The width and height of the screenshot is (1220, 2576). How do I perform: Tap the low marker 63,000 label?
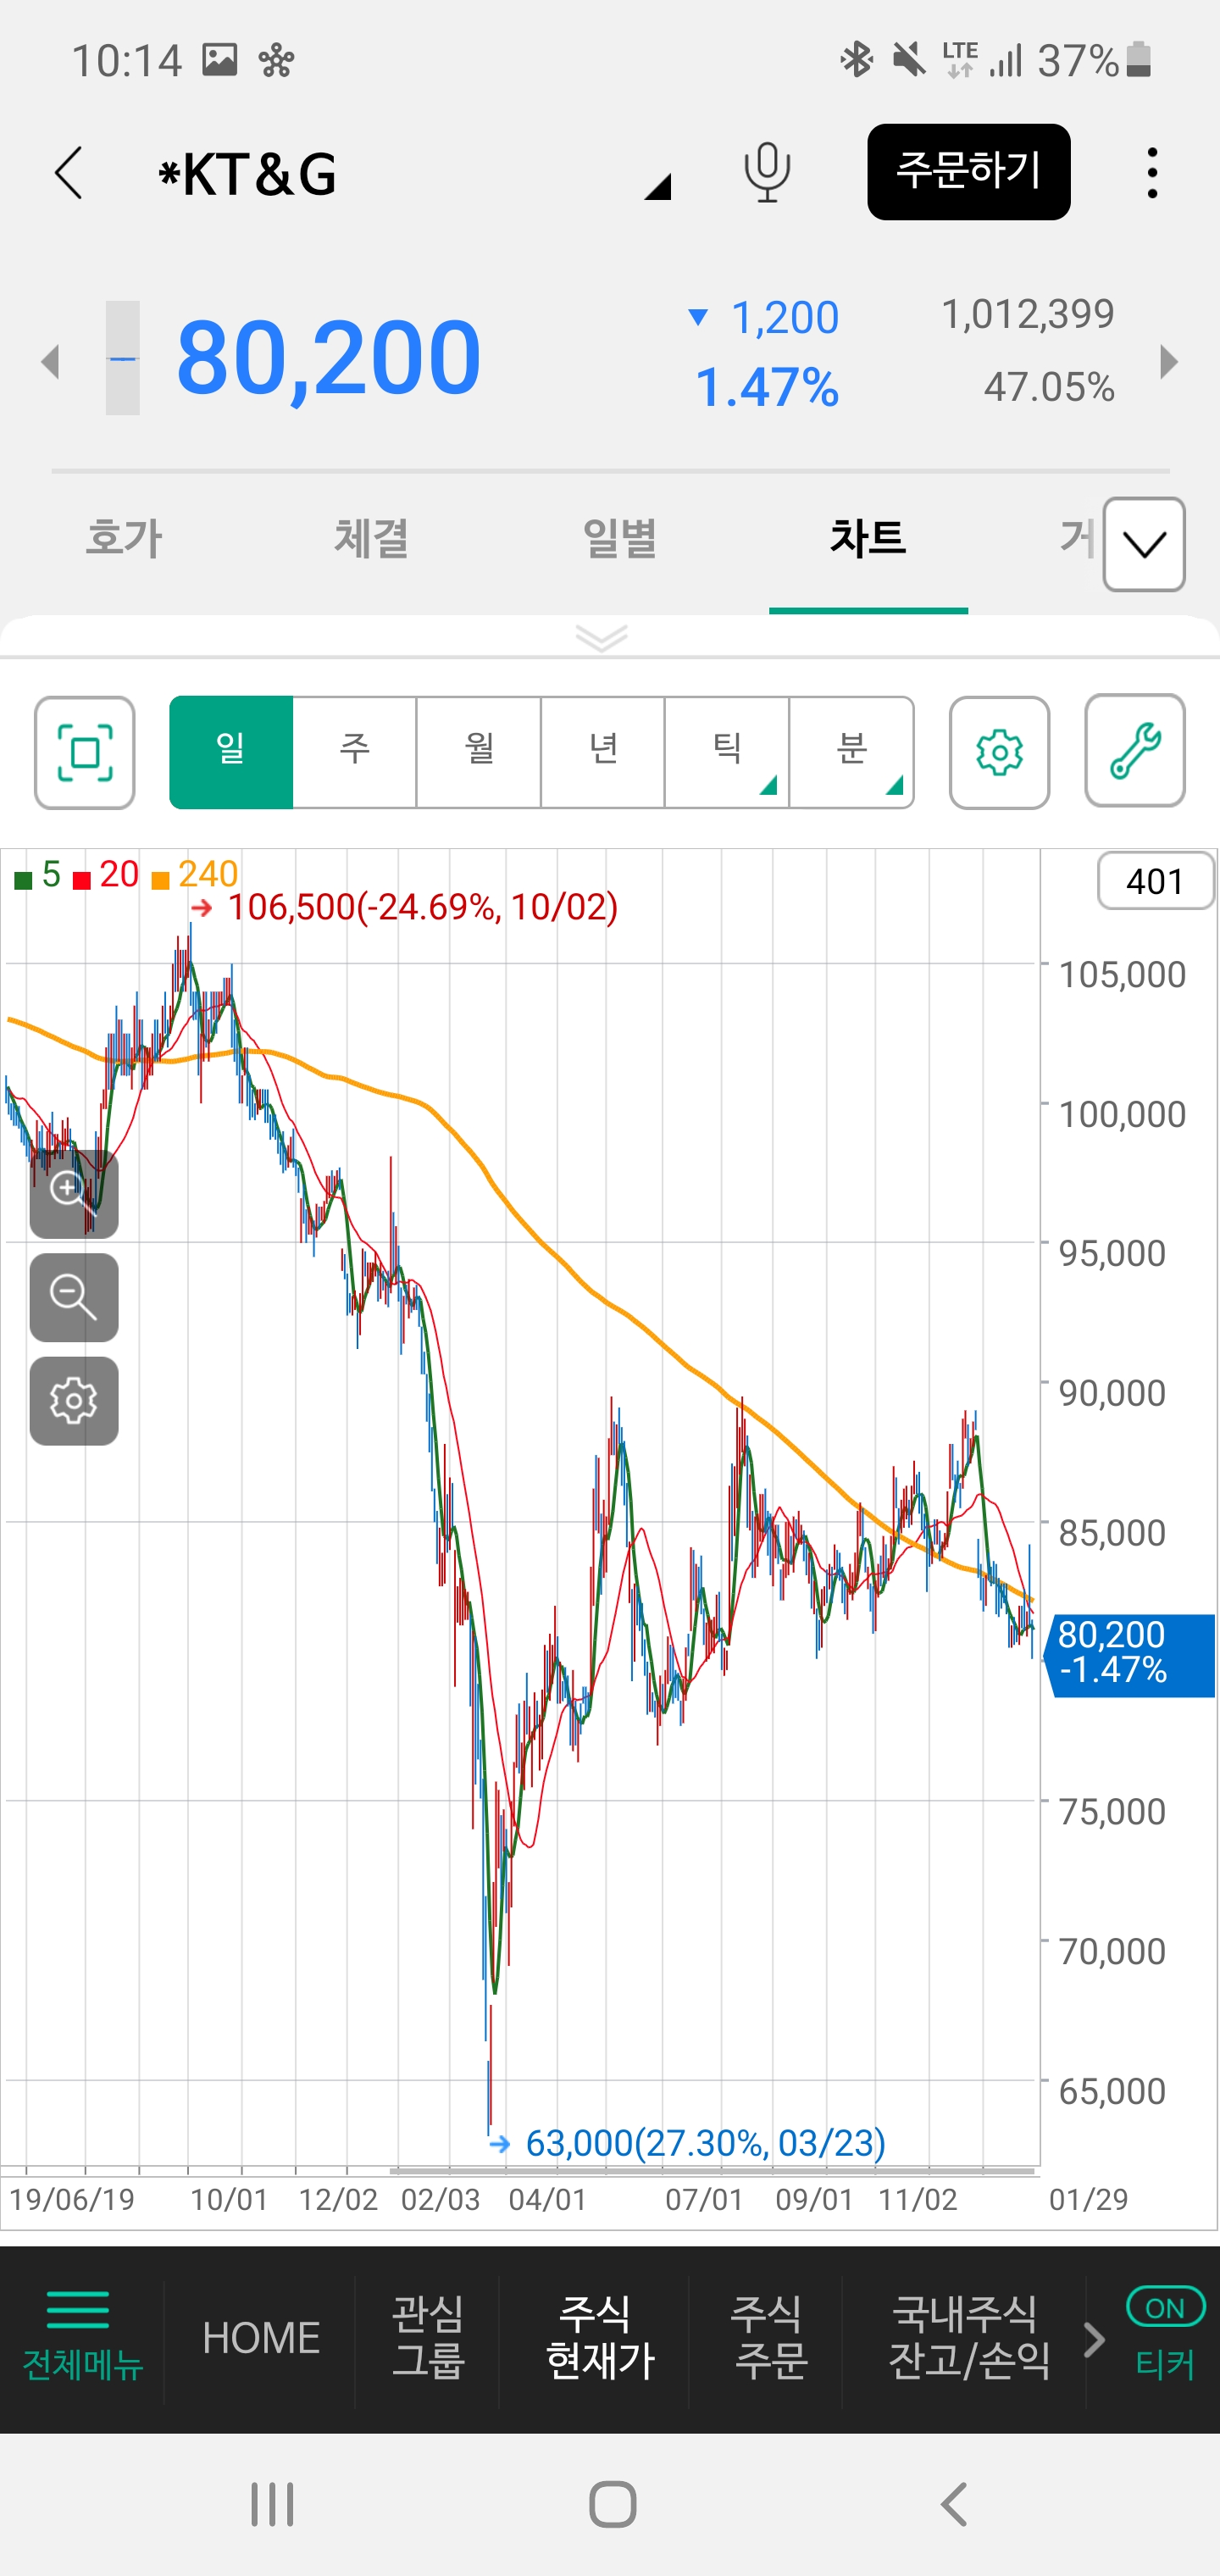pyautogui.click(x=705, y=2143)
